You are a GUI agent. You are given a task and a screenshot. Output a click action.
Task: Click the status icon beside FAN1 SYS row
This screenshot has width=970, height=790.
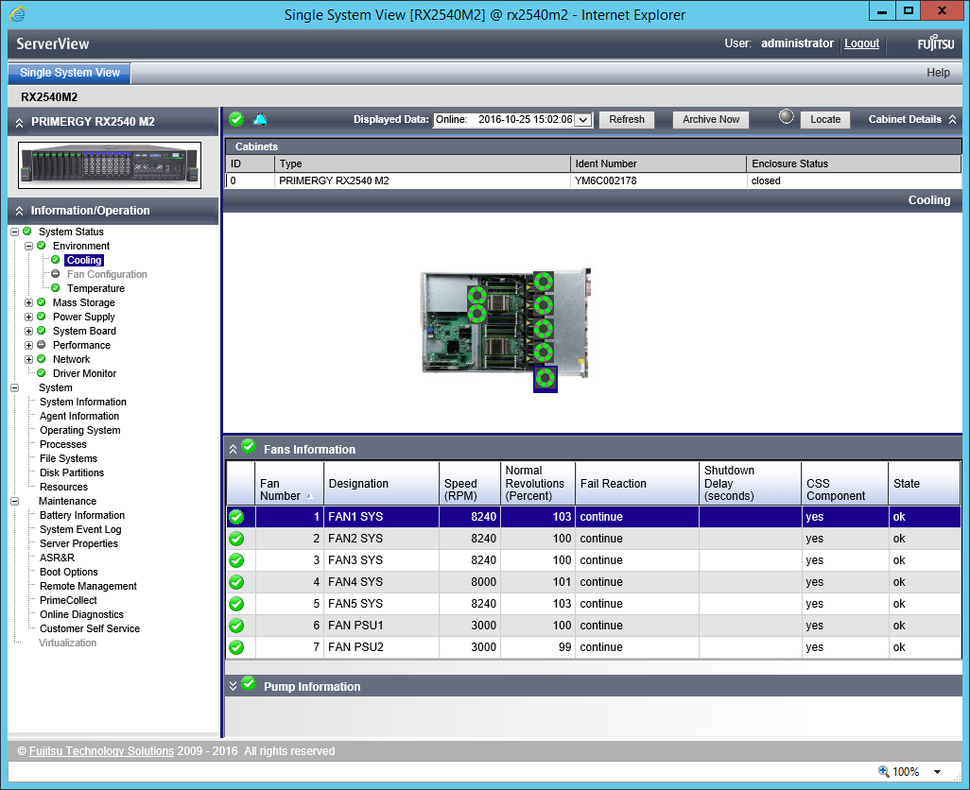236,517
